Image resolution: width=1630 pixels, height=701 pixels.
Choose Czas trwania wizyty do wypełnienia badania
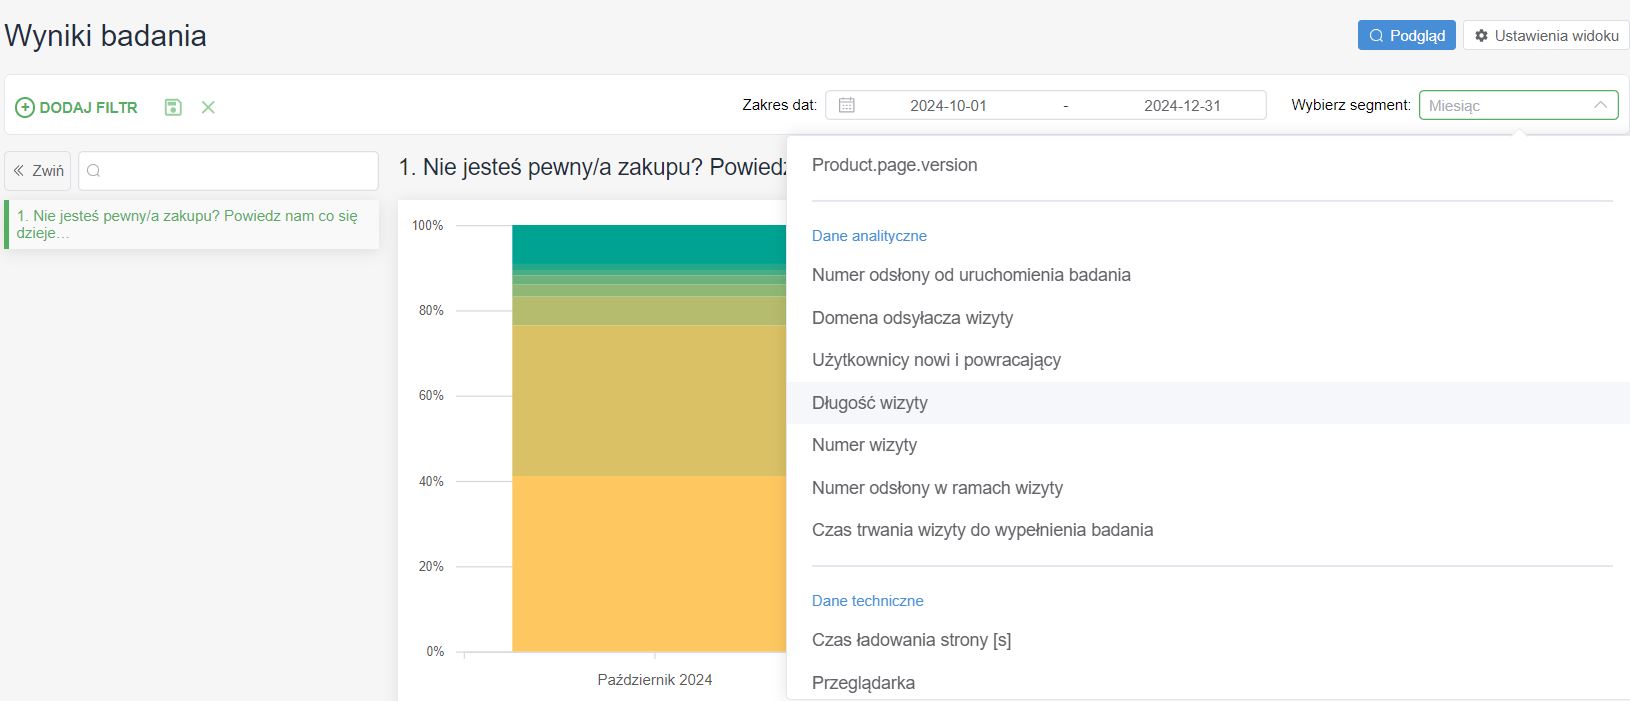pos(1208,530)
